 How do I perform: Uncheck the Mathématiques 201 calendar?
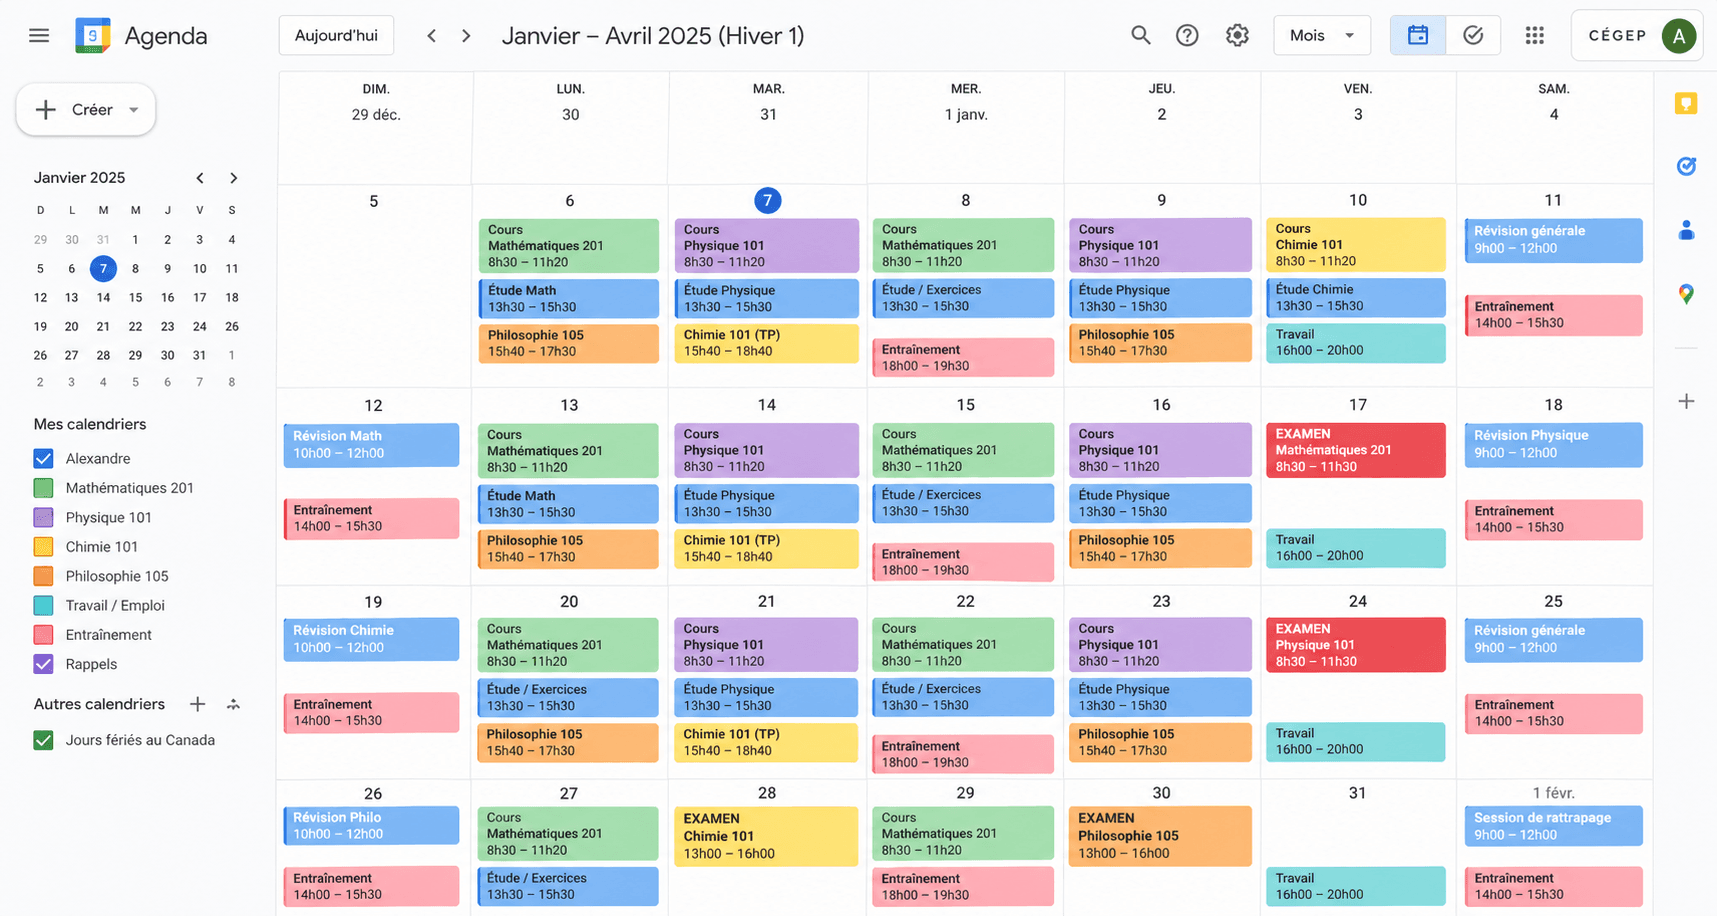coord(43,488)
